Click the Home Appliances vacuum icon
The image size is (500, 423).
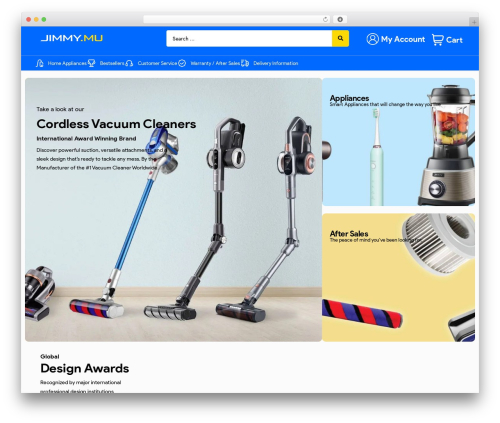pos(40,63)
